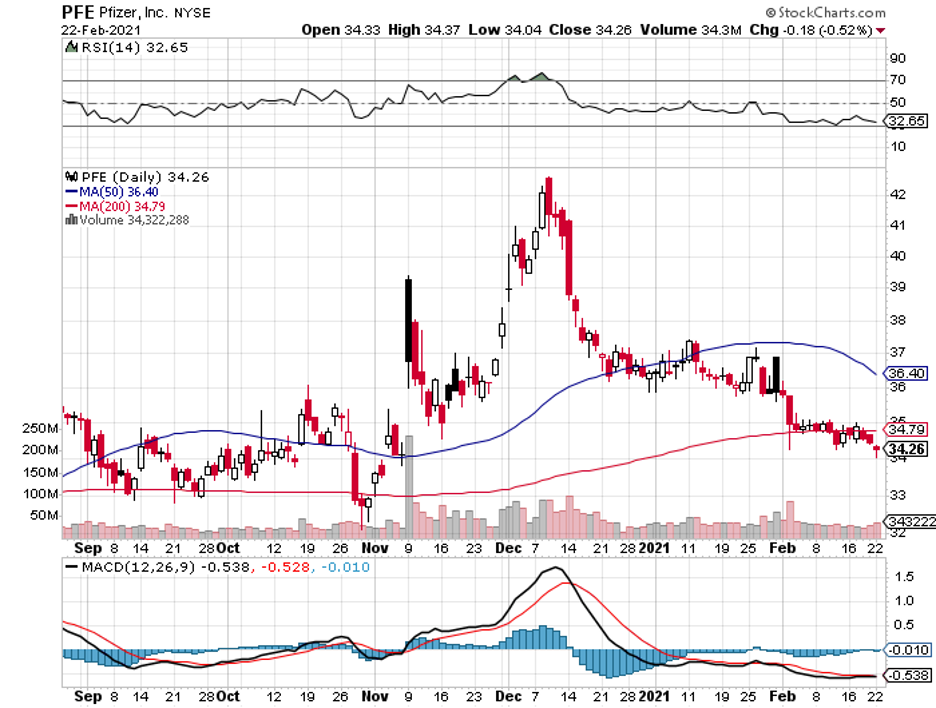936x708 pixels.
Task: Click the 'Dec' label on the price chart date axis
Action: [508, 548]
